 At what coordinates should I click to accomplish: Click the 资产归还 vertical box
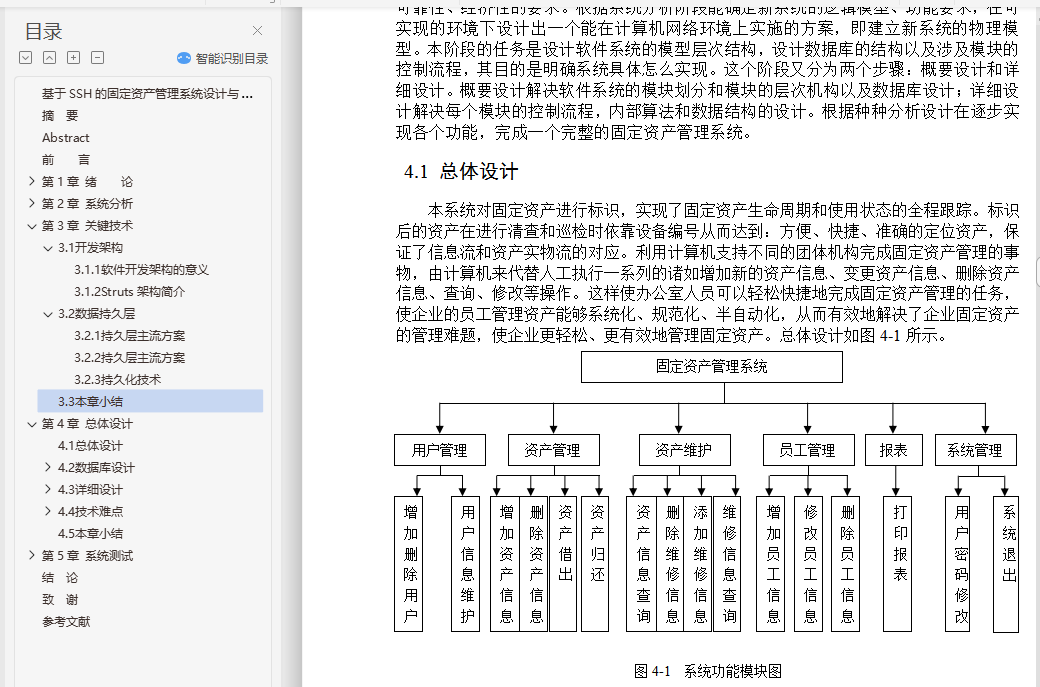pyautogui.click(x=595, y=564)
